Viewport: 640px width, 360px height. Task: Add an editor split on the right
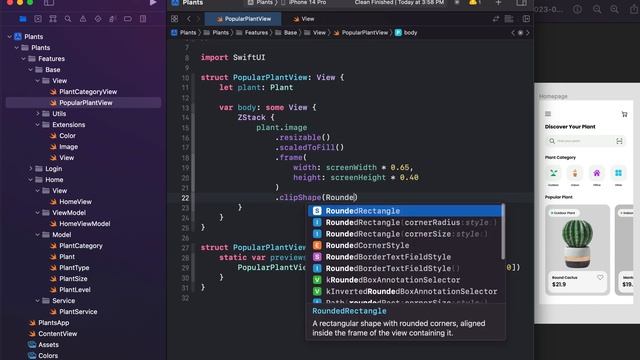526,19
